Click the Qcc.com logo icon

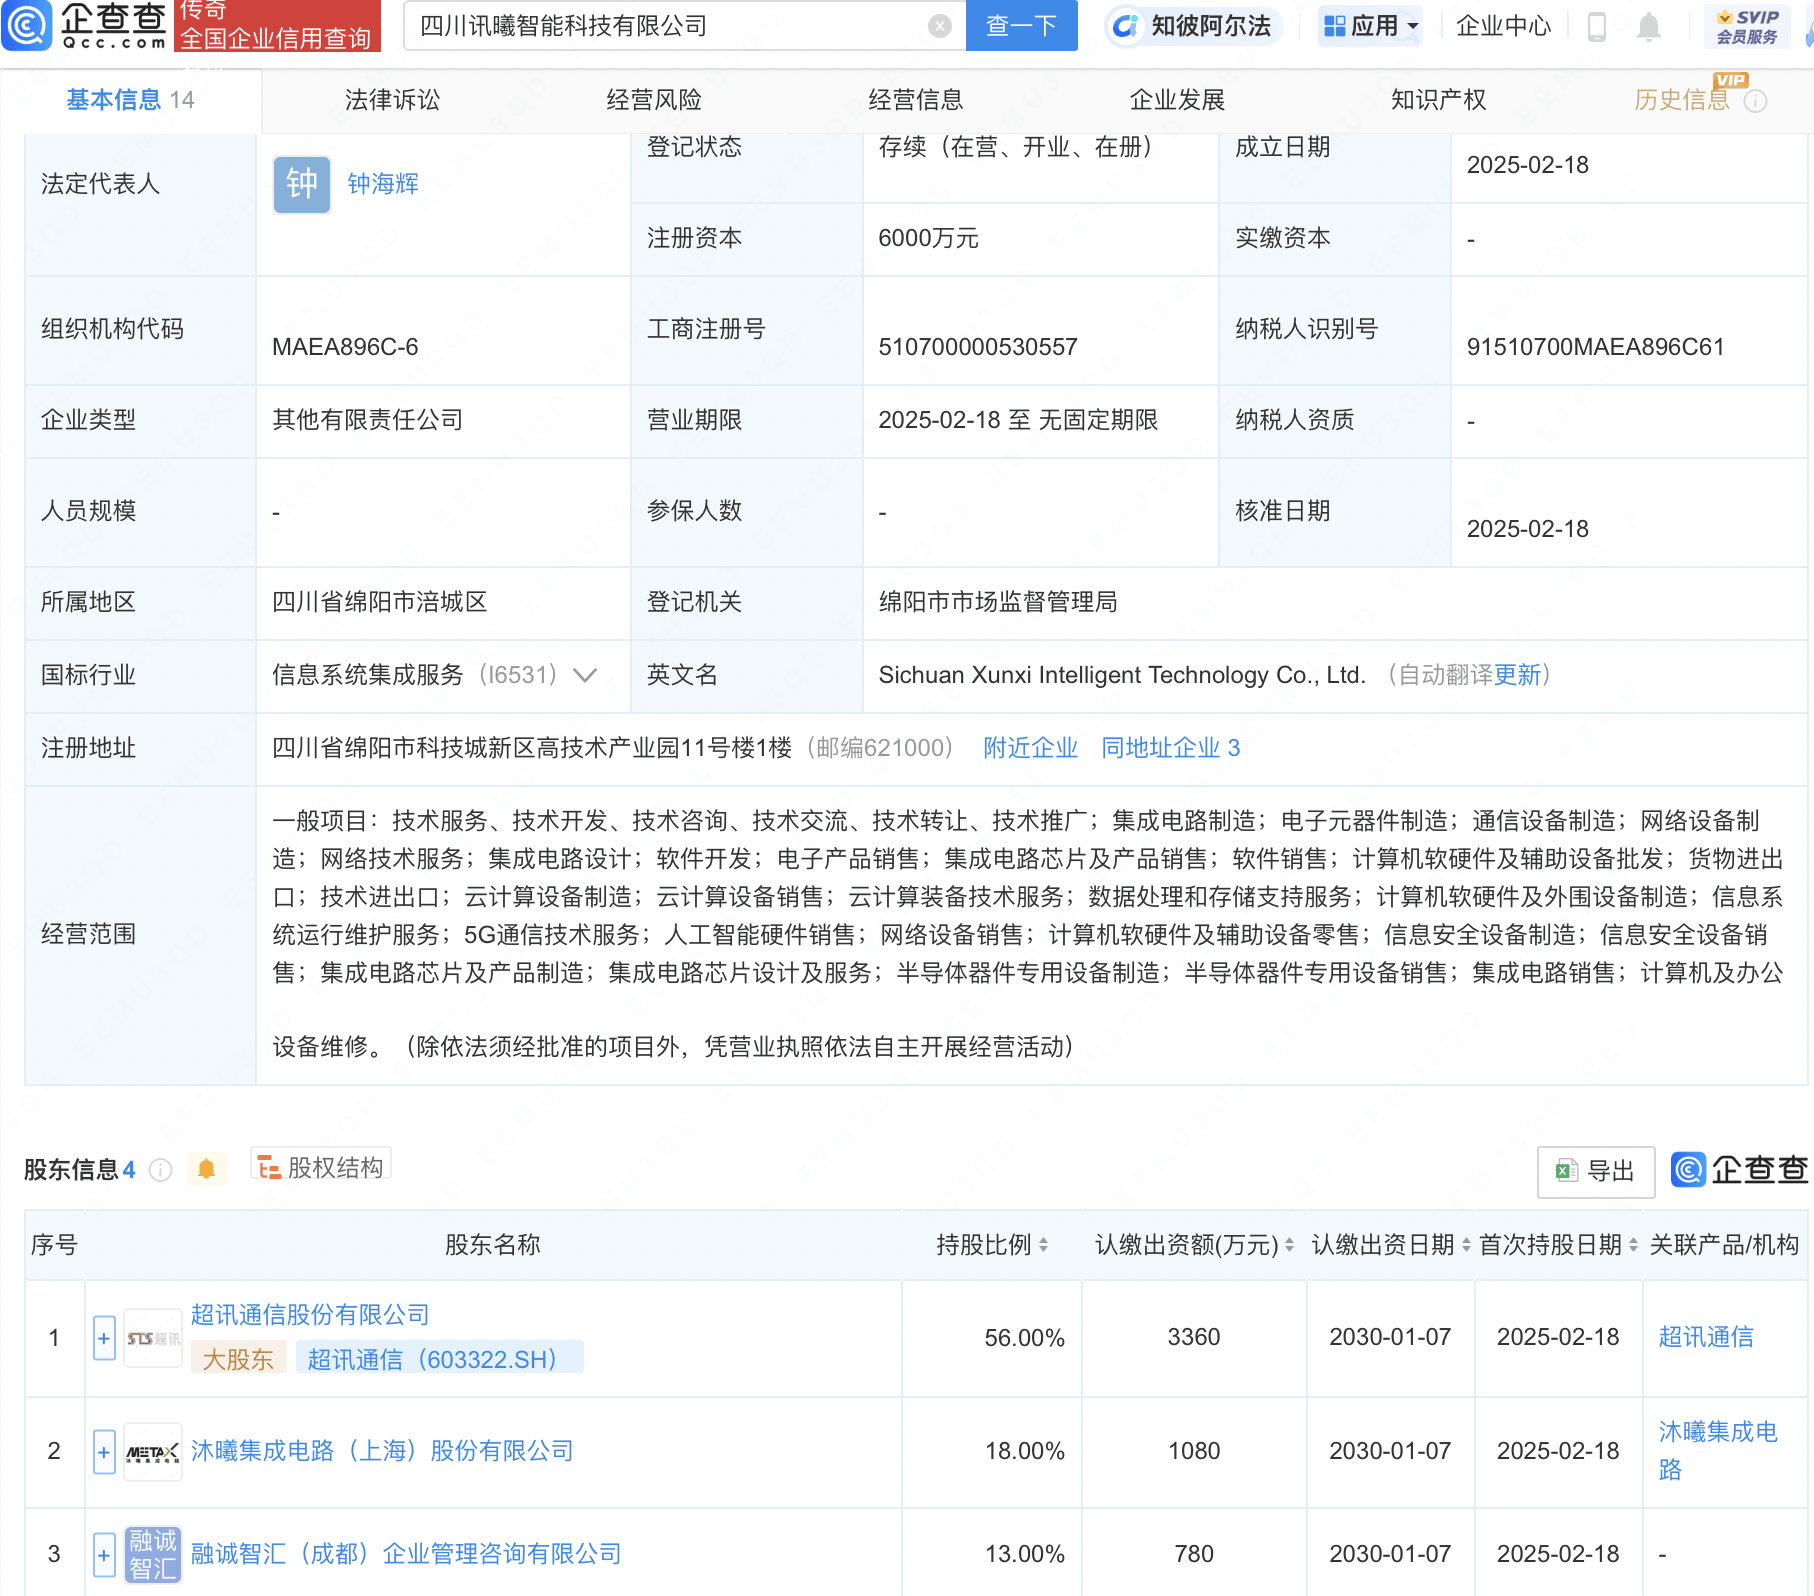click(27, 26)
